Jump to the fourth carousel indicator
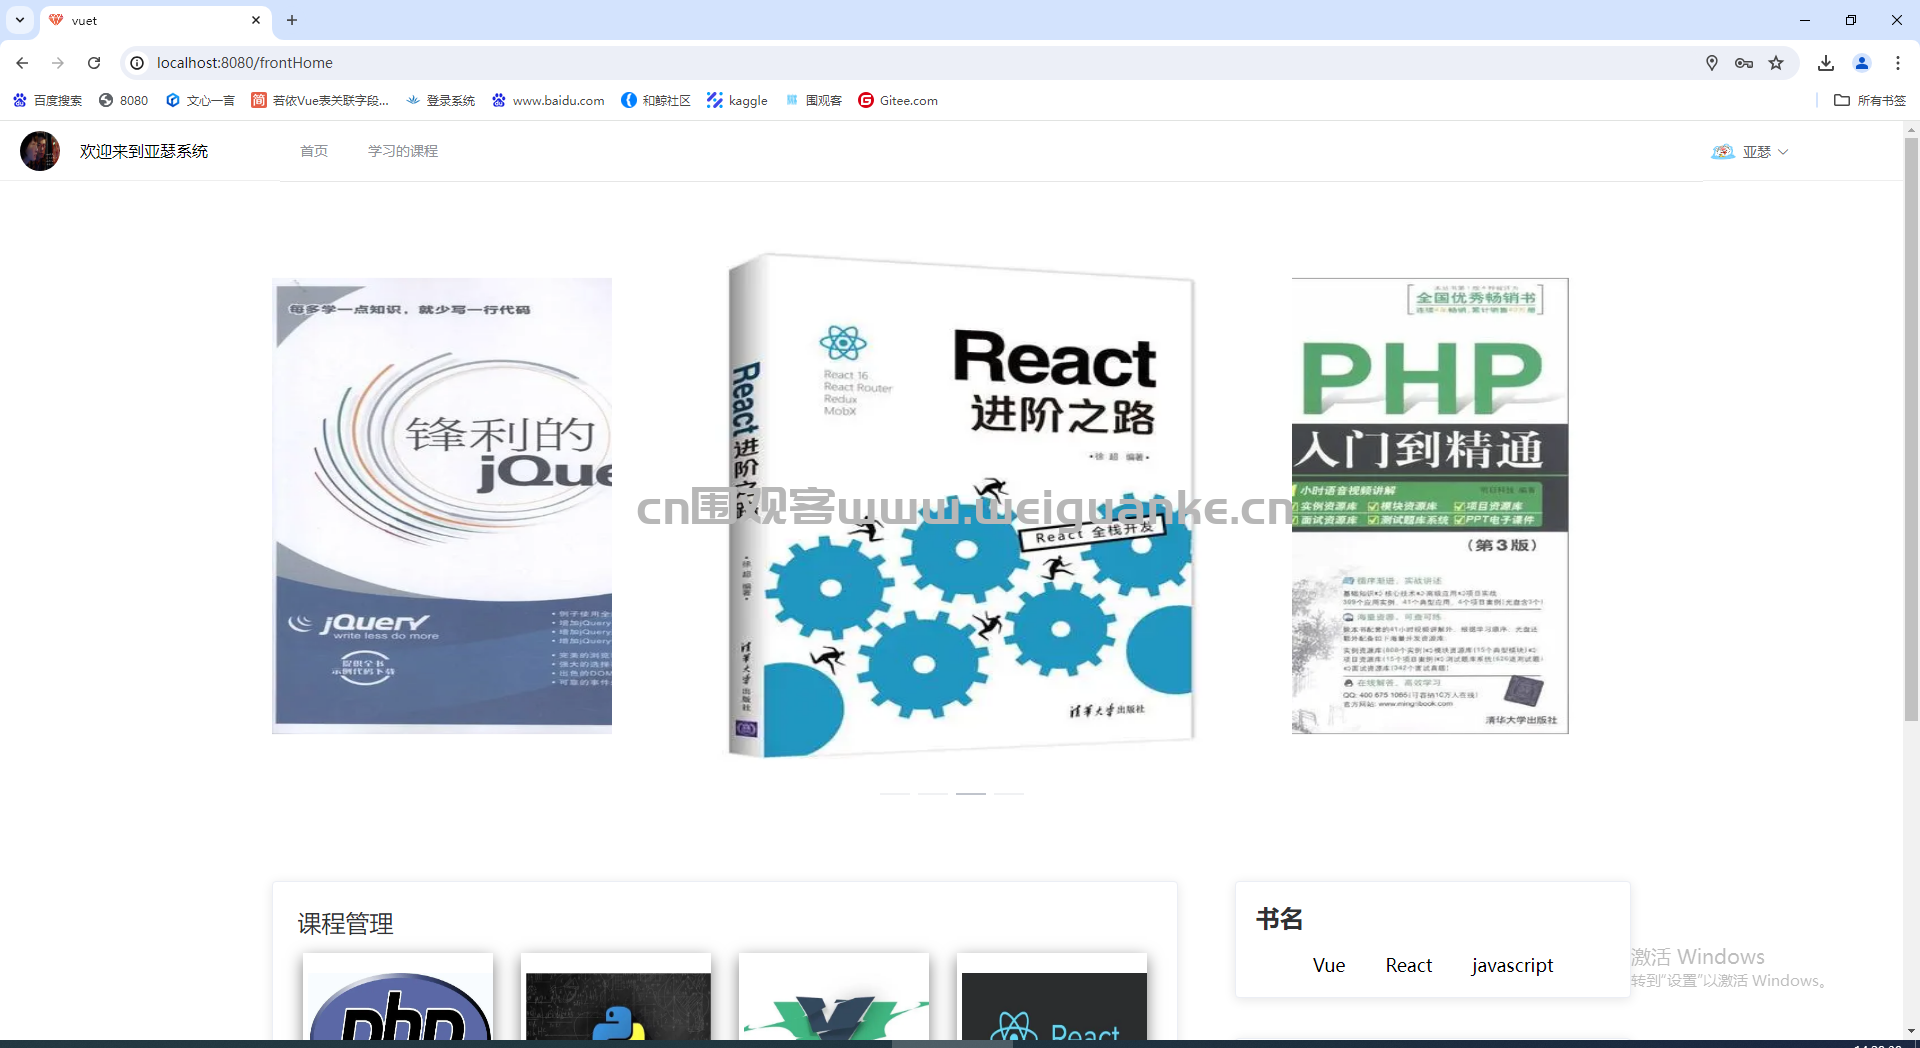This screenshot has height=1048, width=1920. (1009, 793)
